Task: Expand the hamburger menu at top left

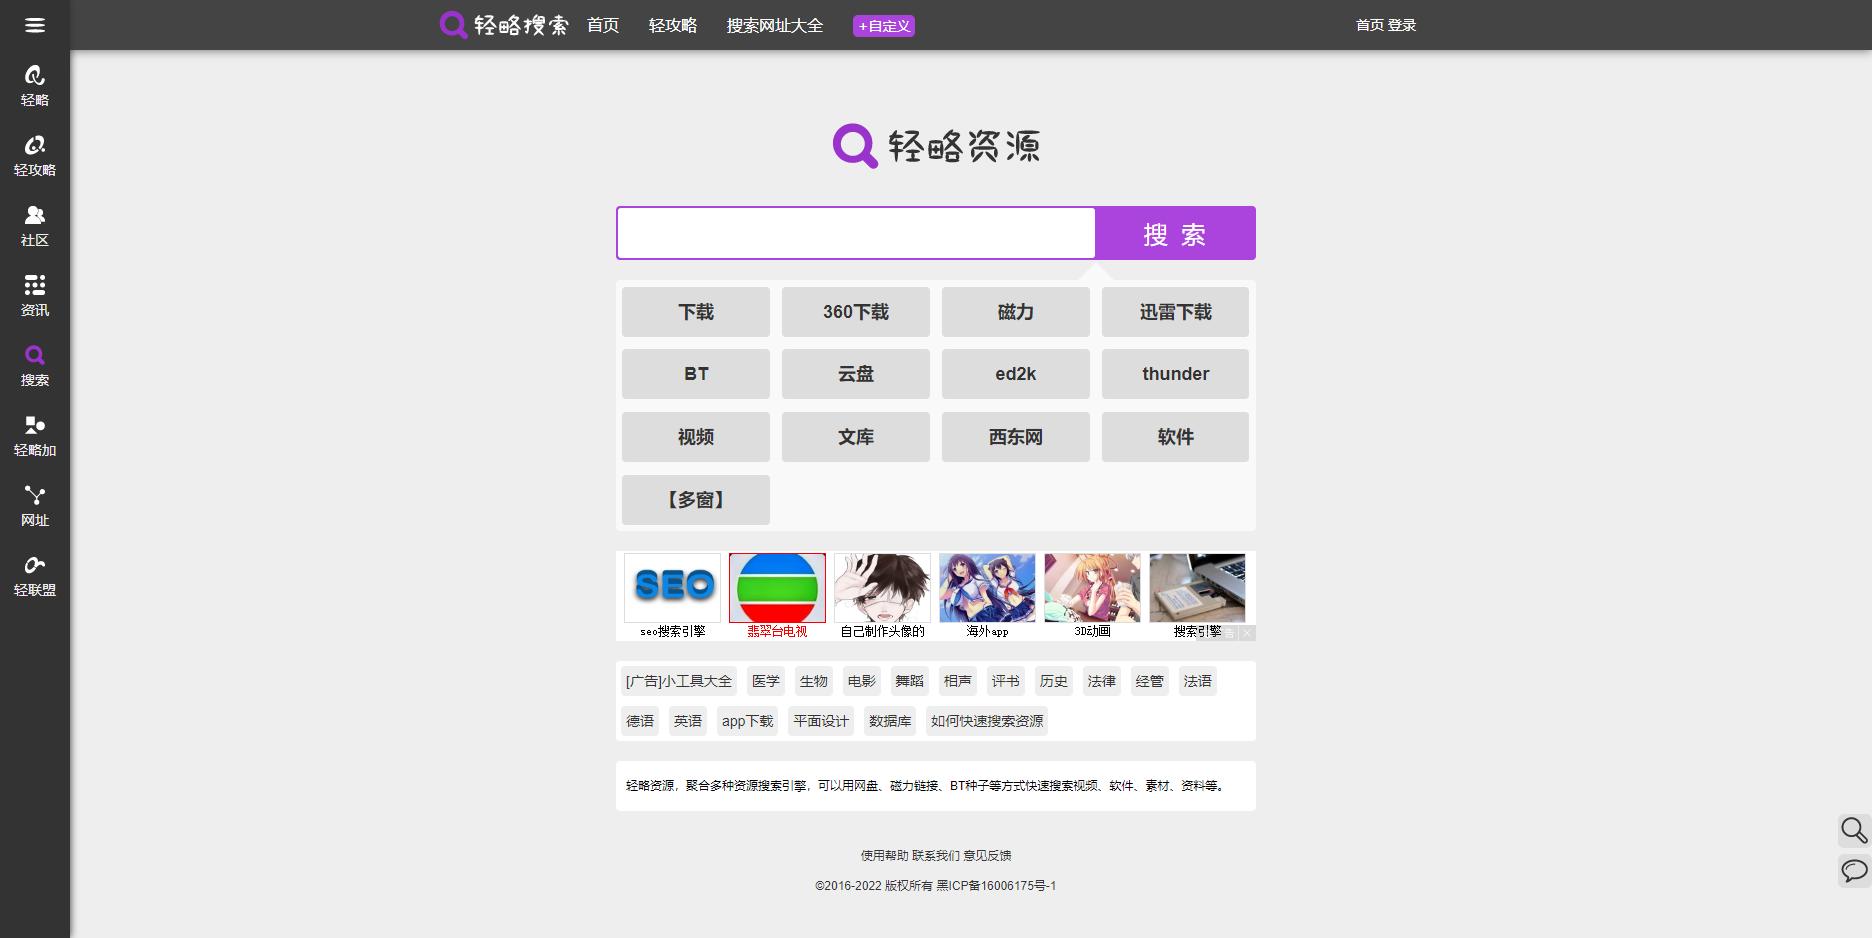Action: point(35,25)
